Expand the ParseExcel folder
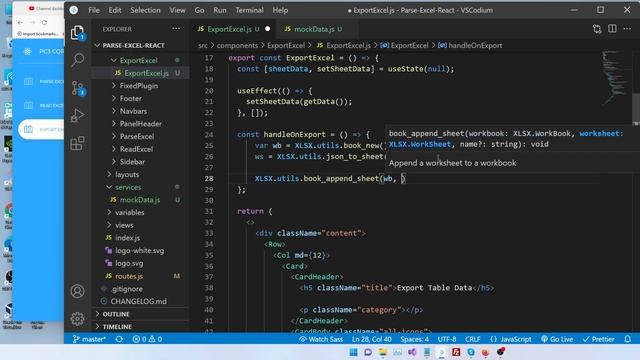Viewport: 640px width, 360px height. (x=137, y=136)
